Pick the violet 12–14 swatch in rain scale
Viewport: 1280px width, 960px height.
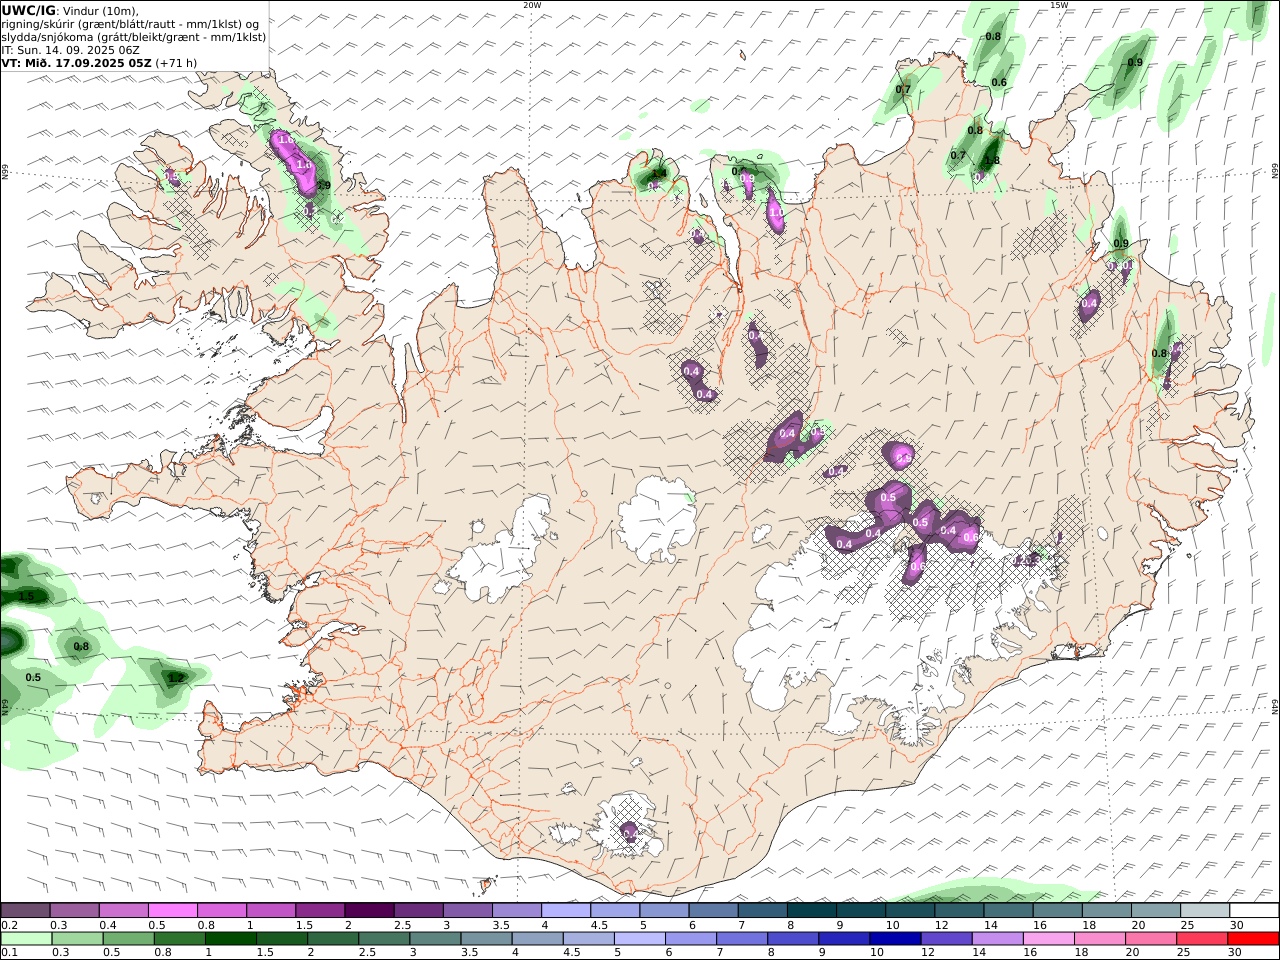946,938
